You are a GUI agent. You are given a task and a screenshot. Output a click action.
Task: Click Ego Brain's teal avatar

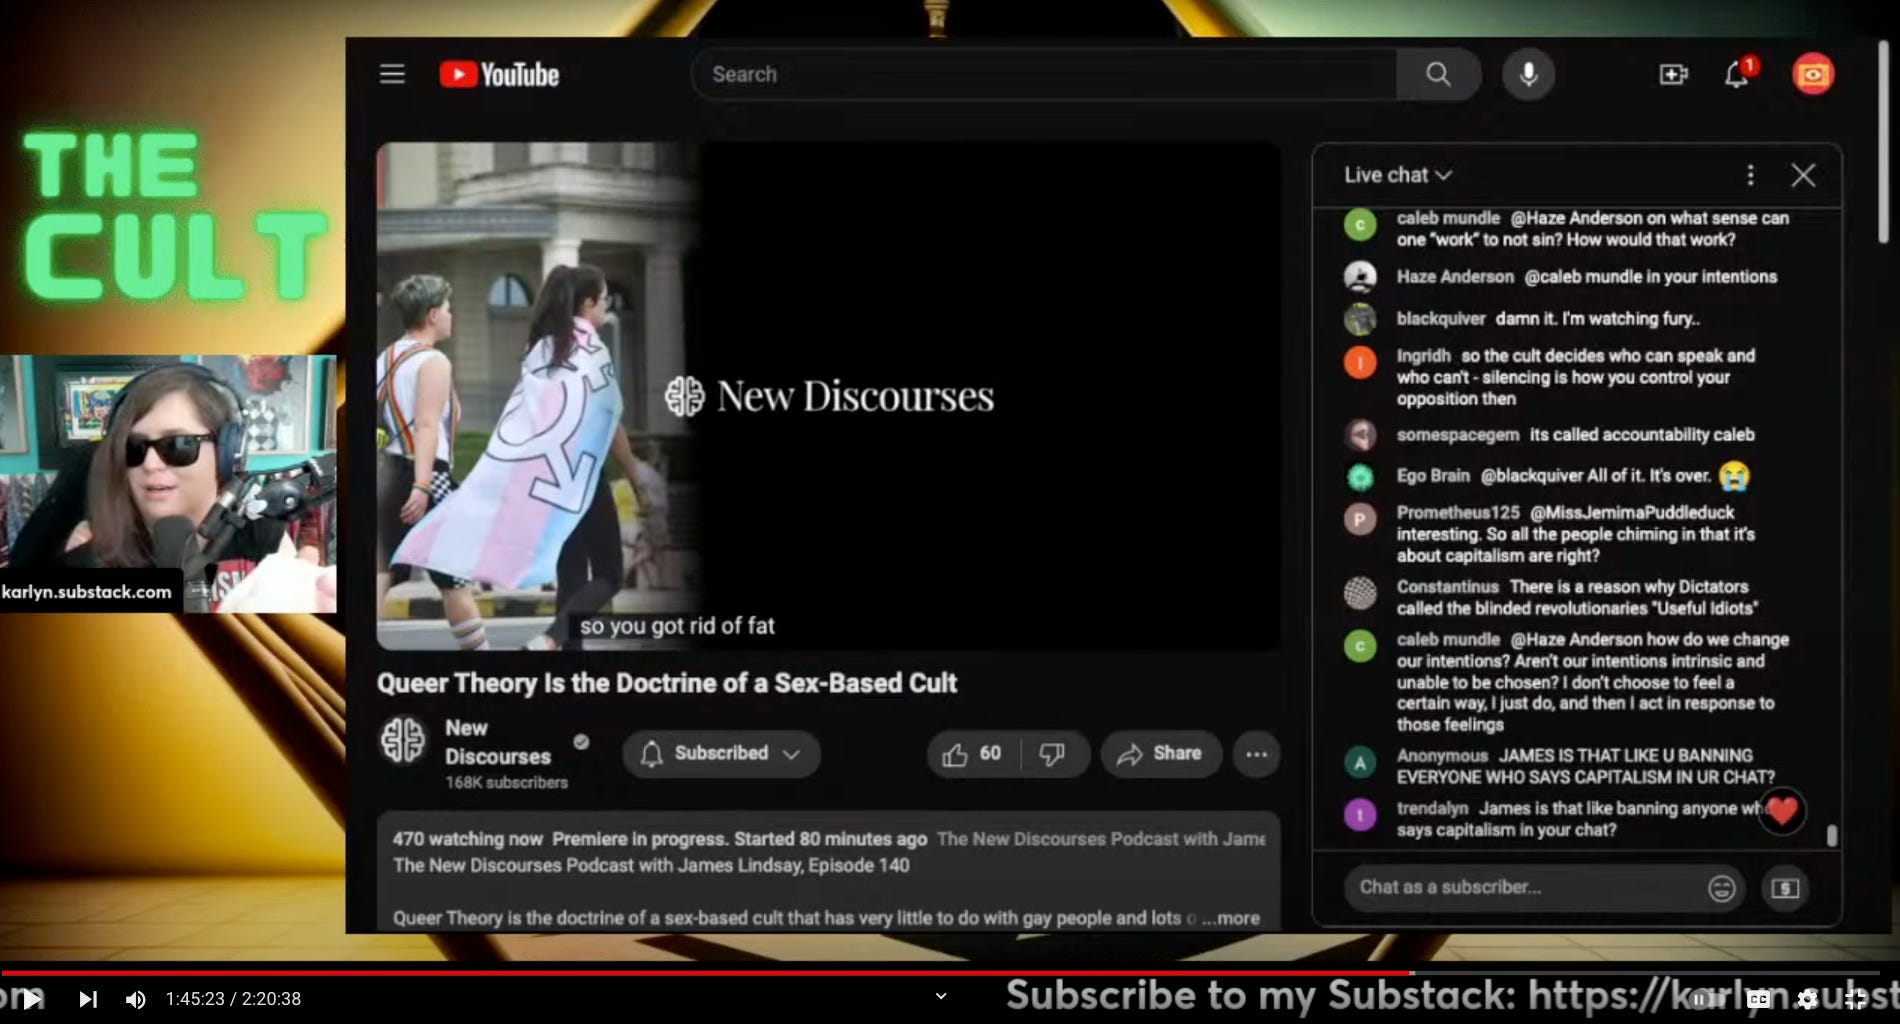click(x=1360, y=477)
